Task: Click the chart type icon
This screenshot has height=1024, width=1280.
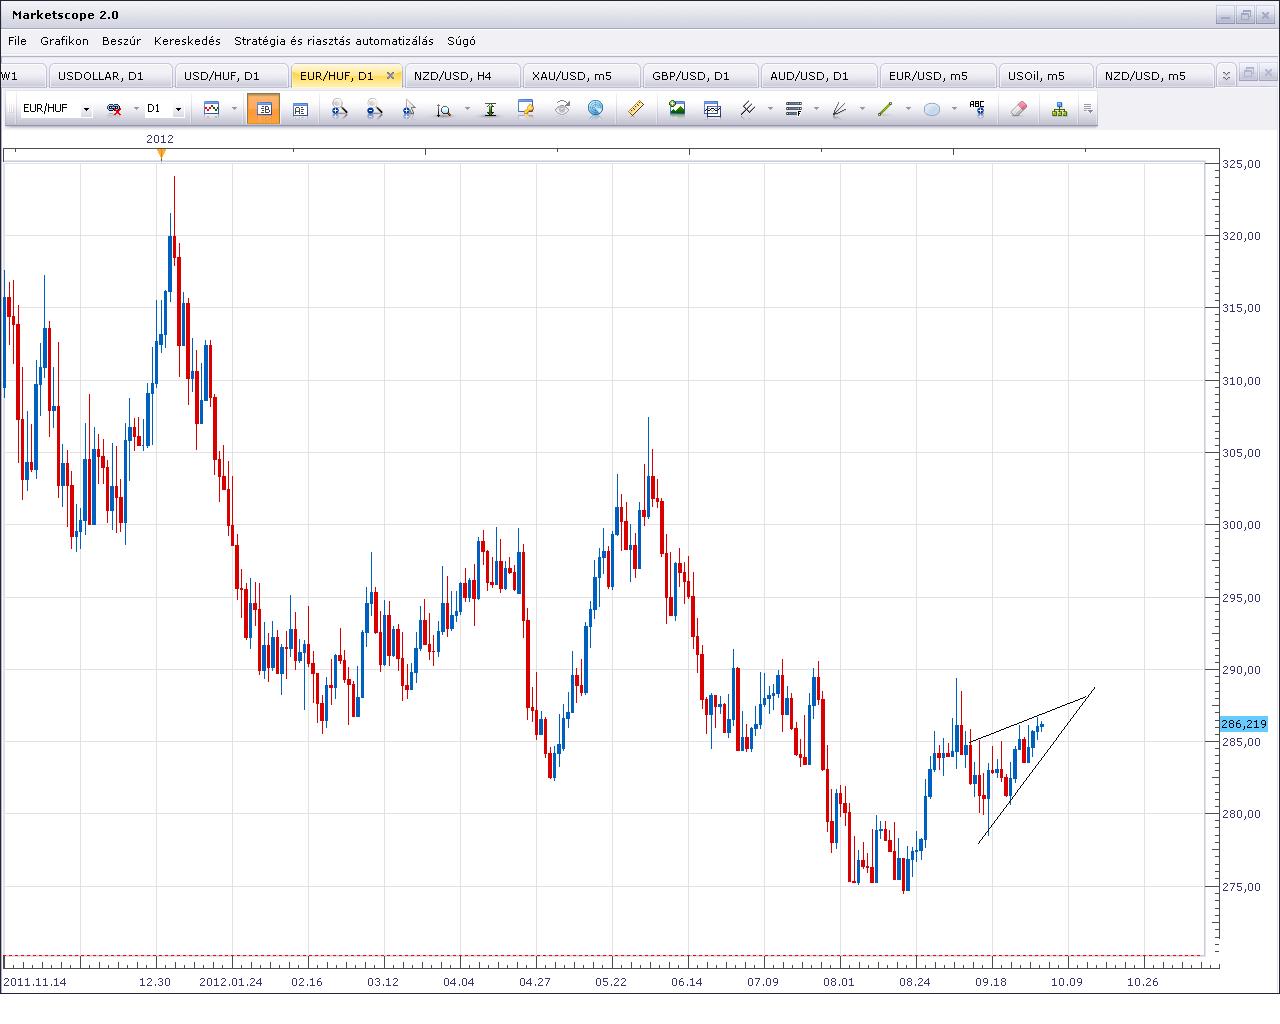Action: pyautogui.click(x=212, y=109)
